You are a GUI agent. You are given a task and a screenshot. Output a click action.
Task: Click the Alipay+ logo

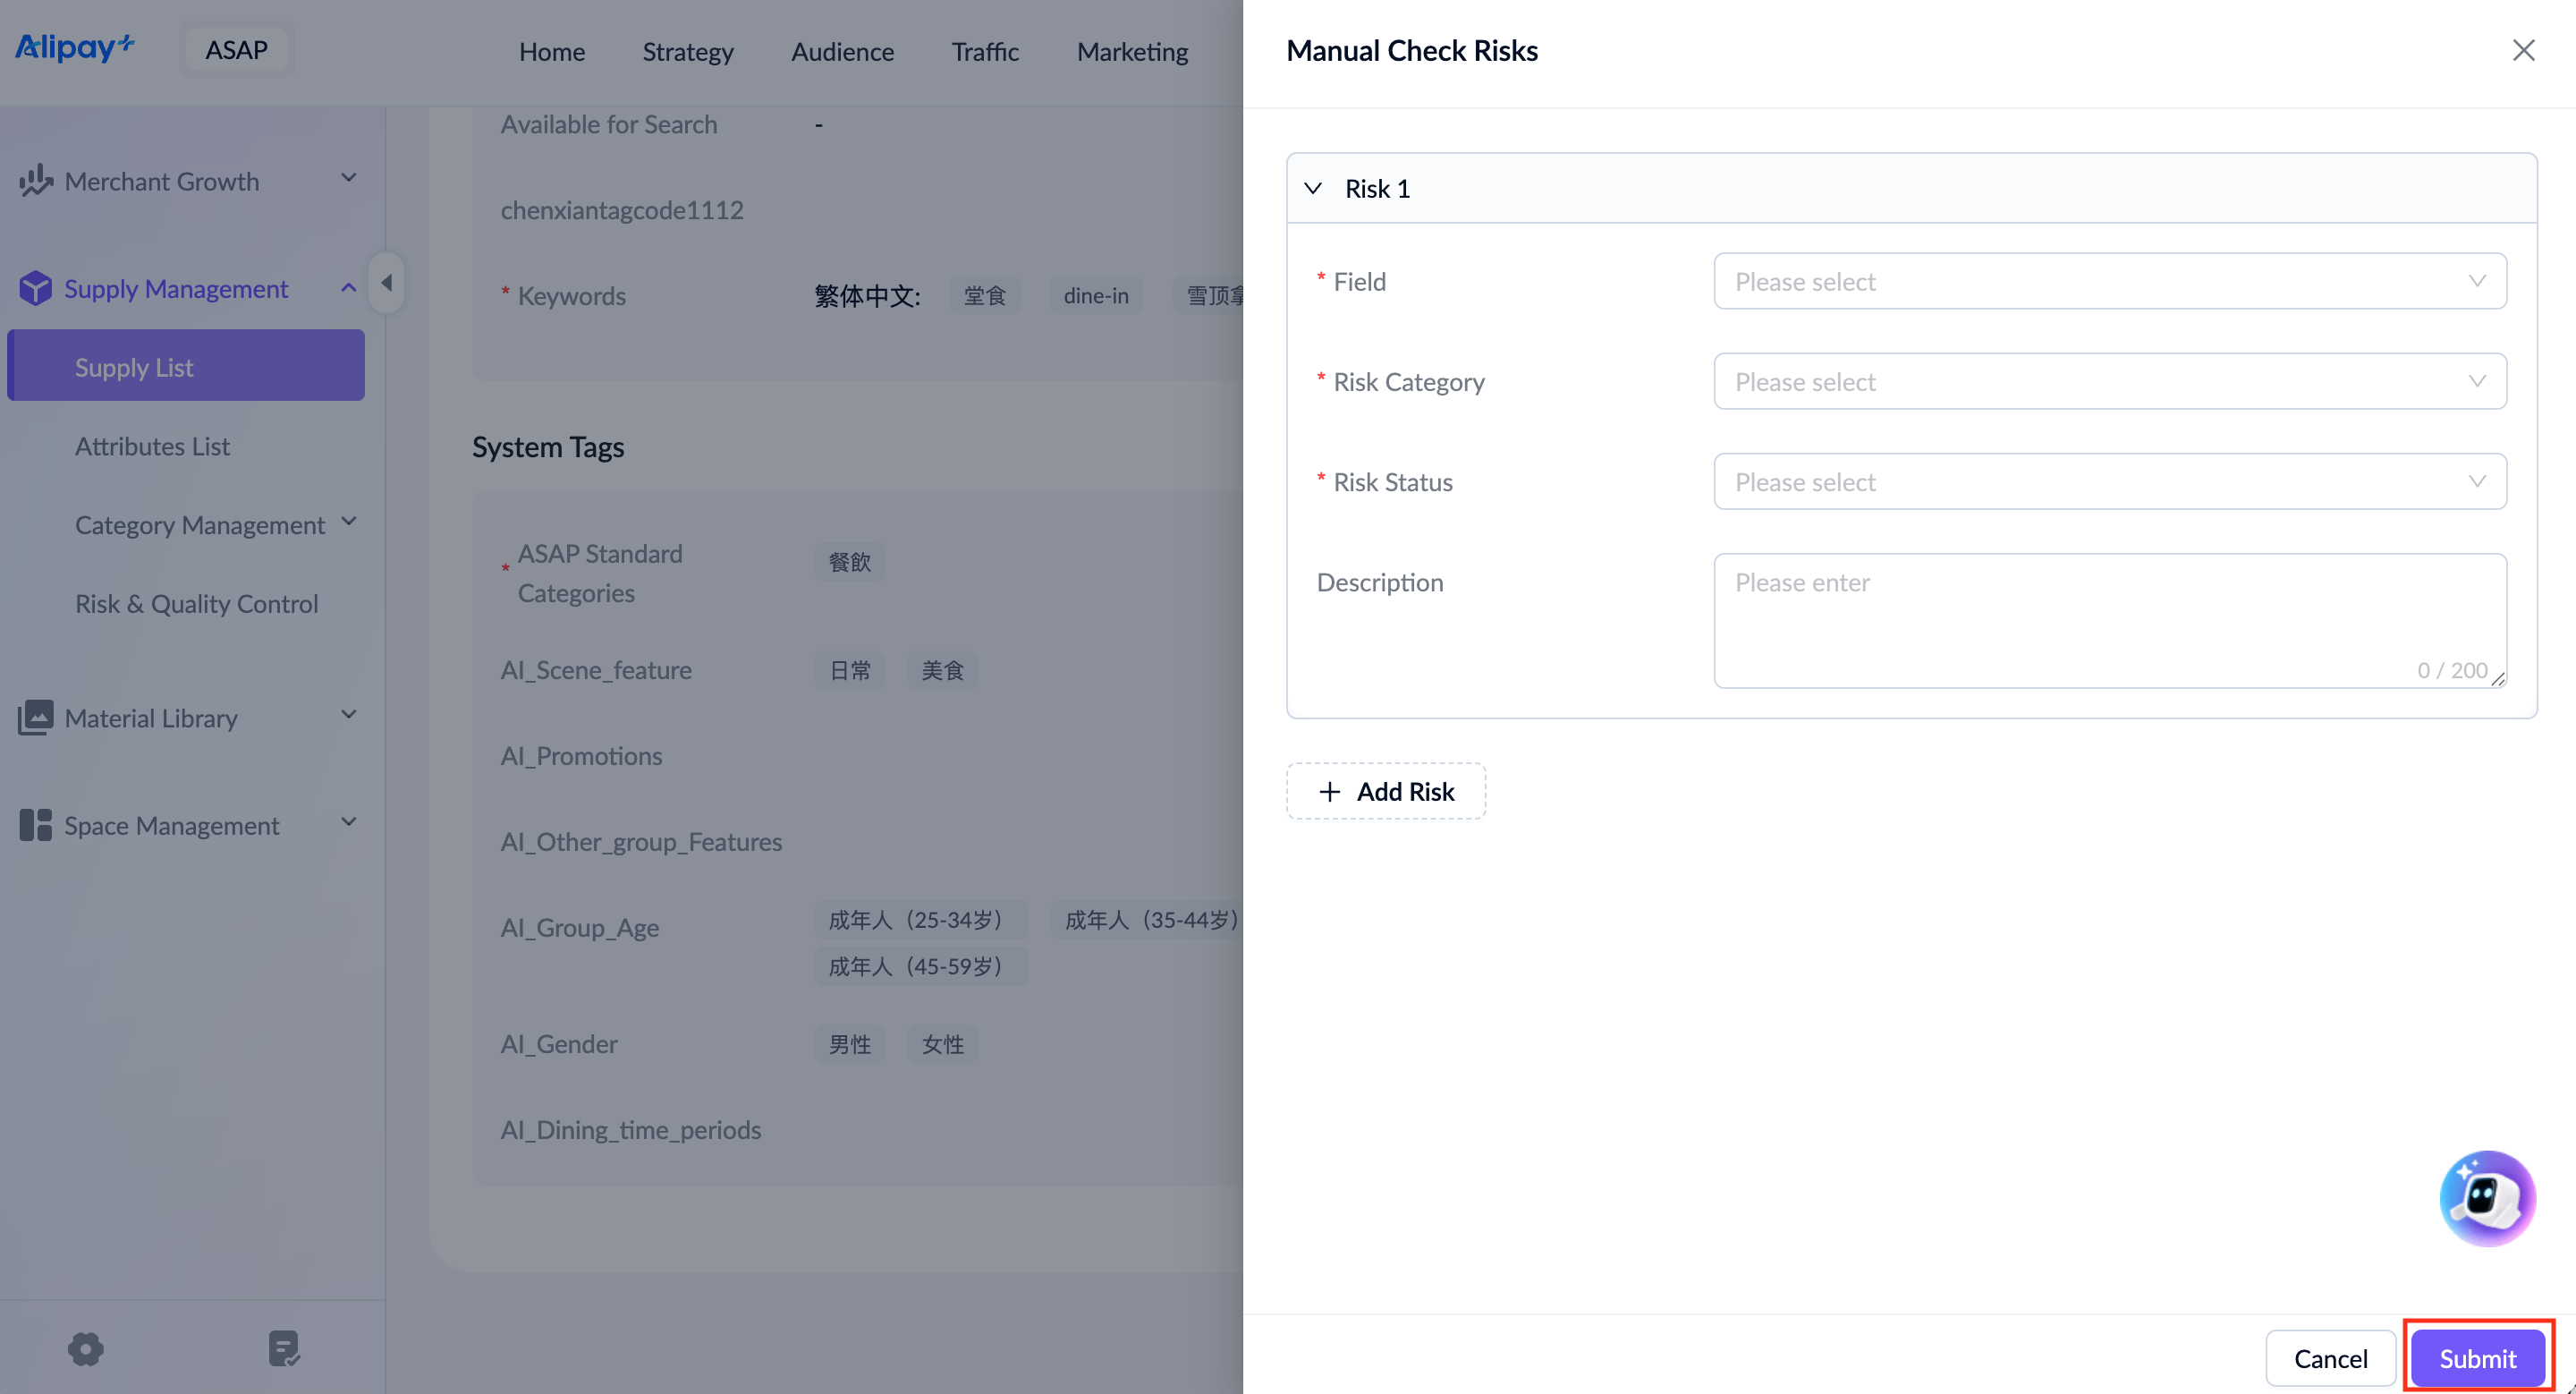click(x=75, y=47)
